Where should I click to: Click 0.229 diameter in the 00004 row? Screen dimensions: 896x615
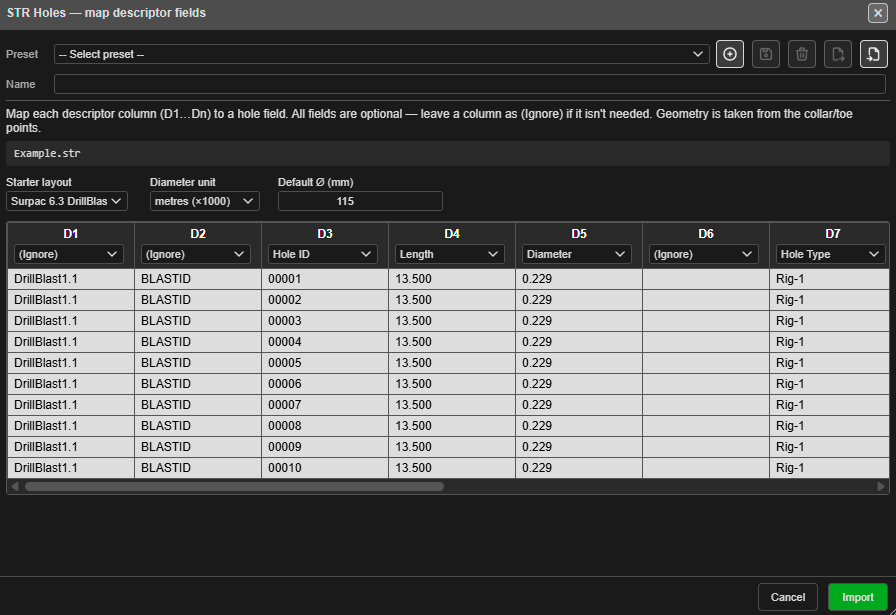(578, 342)
